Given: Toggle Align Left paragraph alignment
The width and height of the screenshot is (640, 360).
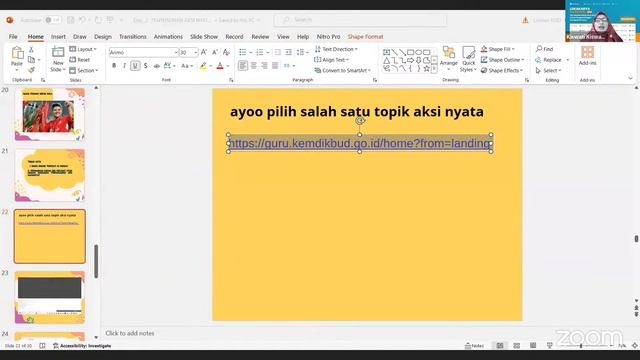Looking at the screenshot, I should pyautogui.click(x=242, y=66).
